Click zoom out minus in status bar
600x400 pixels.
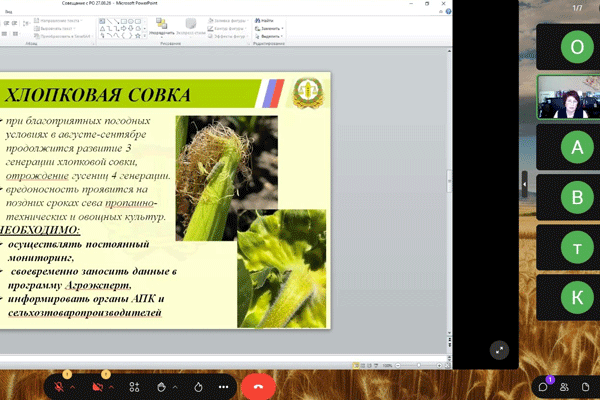(398, 366)
